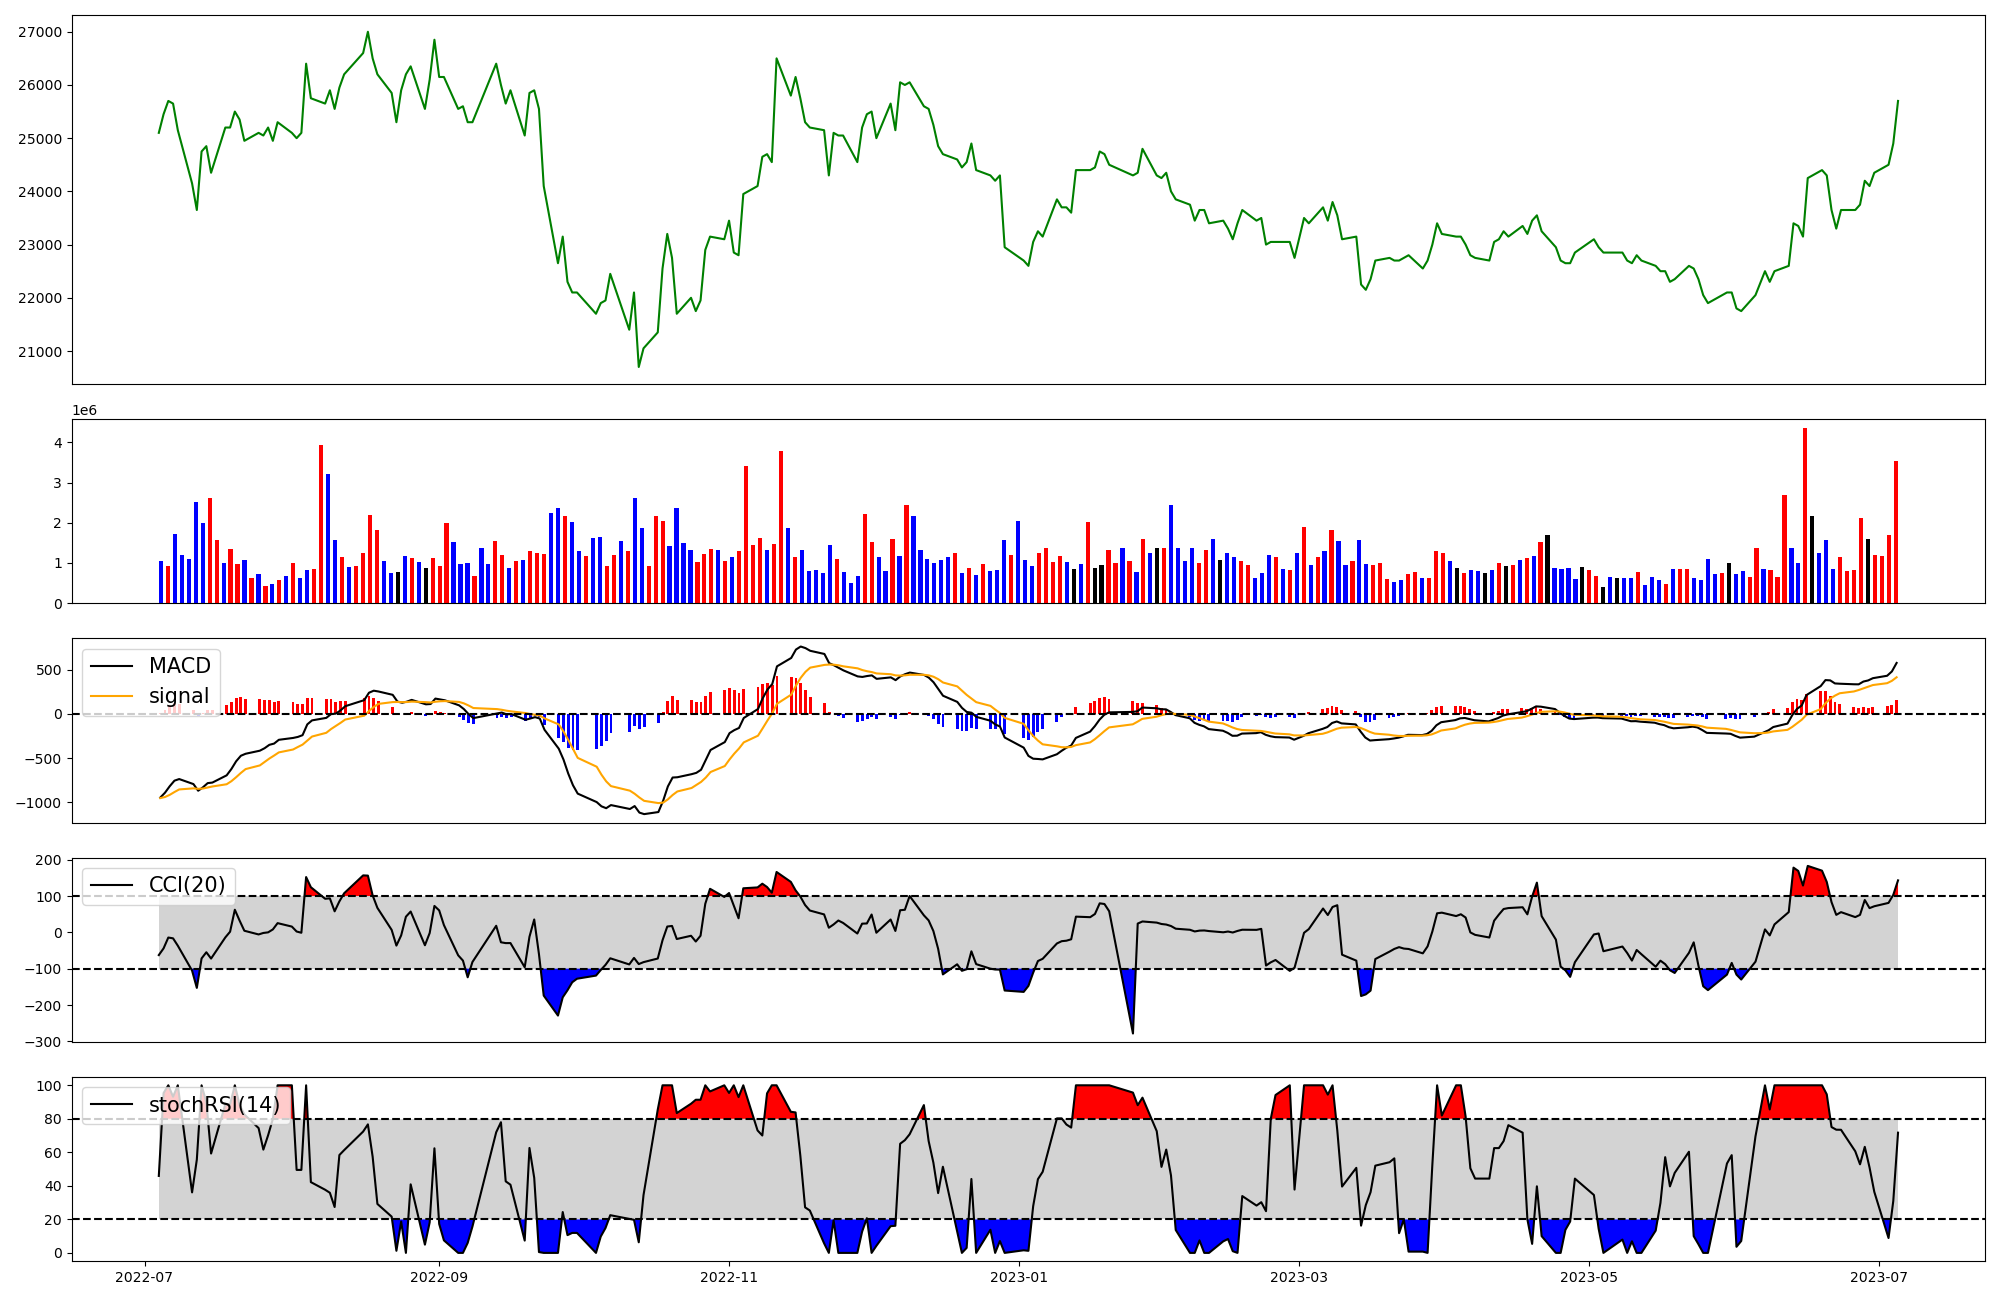Click the 2023-07 date tick label
This screenshot has width=2000, height=1300.
(1880, 1277)
